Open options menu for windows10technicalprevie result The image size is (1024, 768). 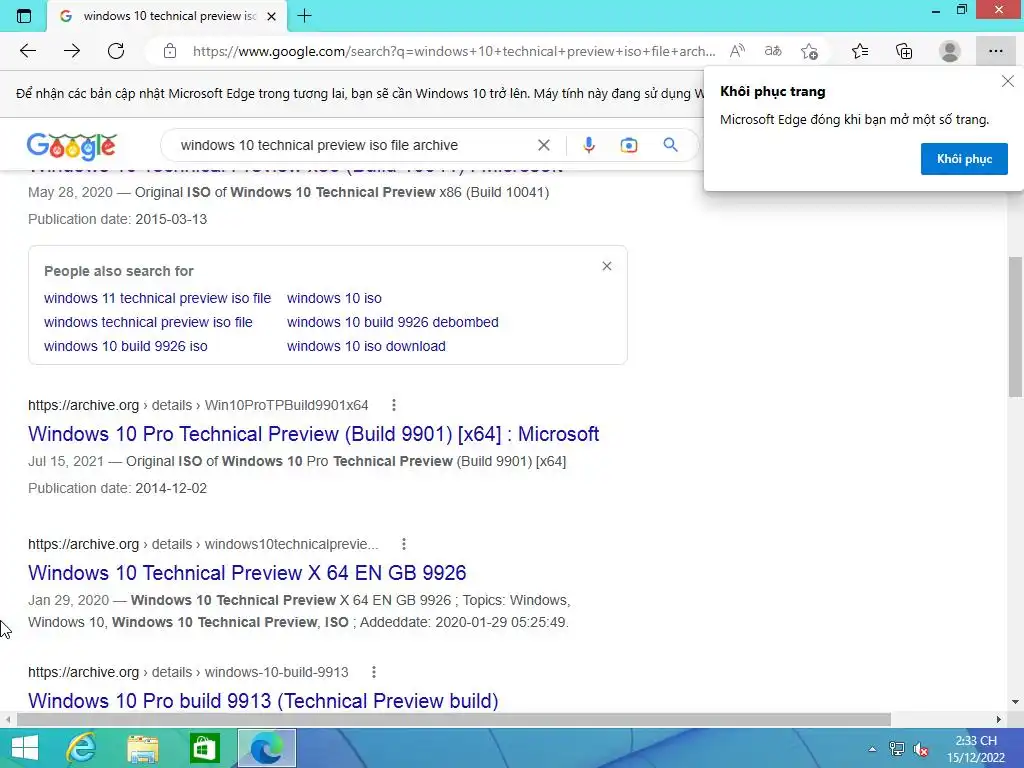tap(404, 544)
